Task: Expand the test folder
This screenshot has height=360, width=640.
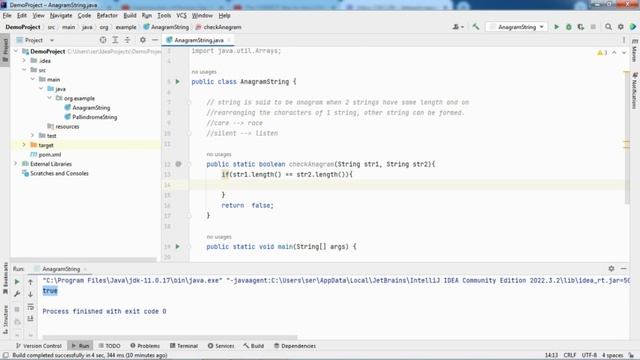Action: click(33, 136)
